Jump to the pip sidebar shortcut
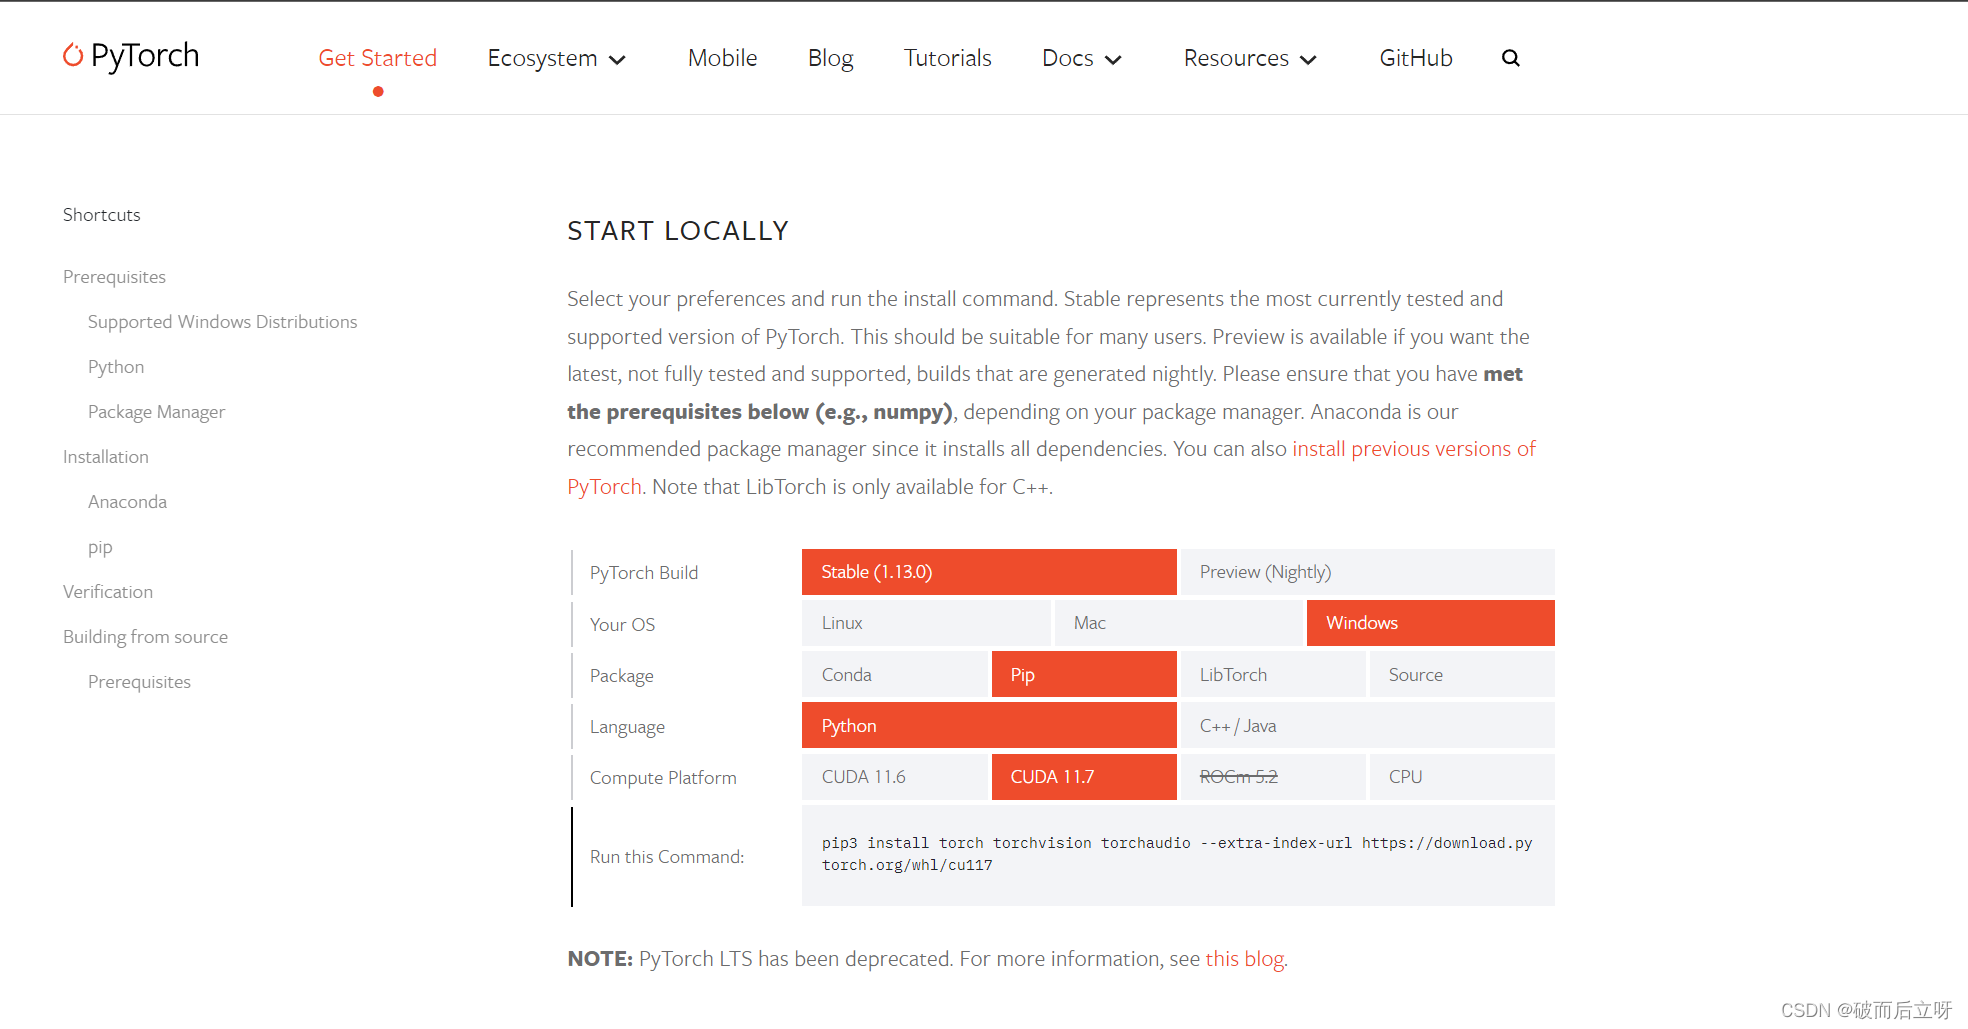This screenshot has height=1029, width=1968. coord(100,547)
